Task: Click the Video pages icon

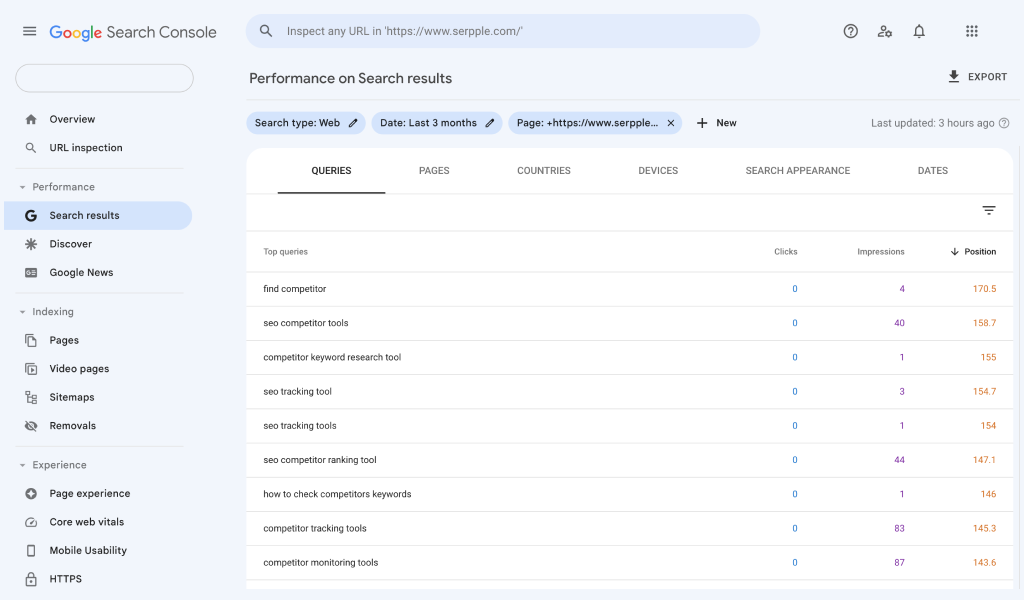Action: pyautogui.click(x=31, y=369)
